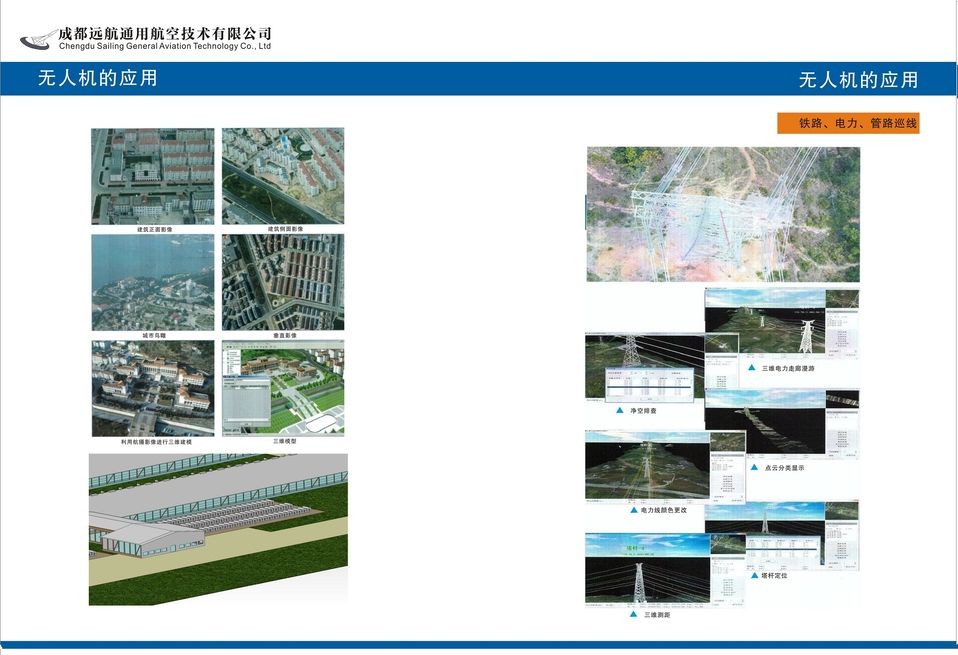Open the 三维测距 screenshot
Viewport: 958px width, 655px height.
click(x=665, y=570)
